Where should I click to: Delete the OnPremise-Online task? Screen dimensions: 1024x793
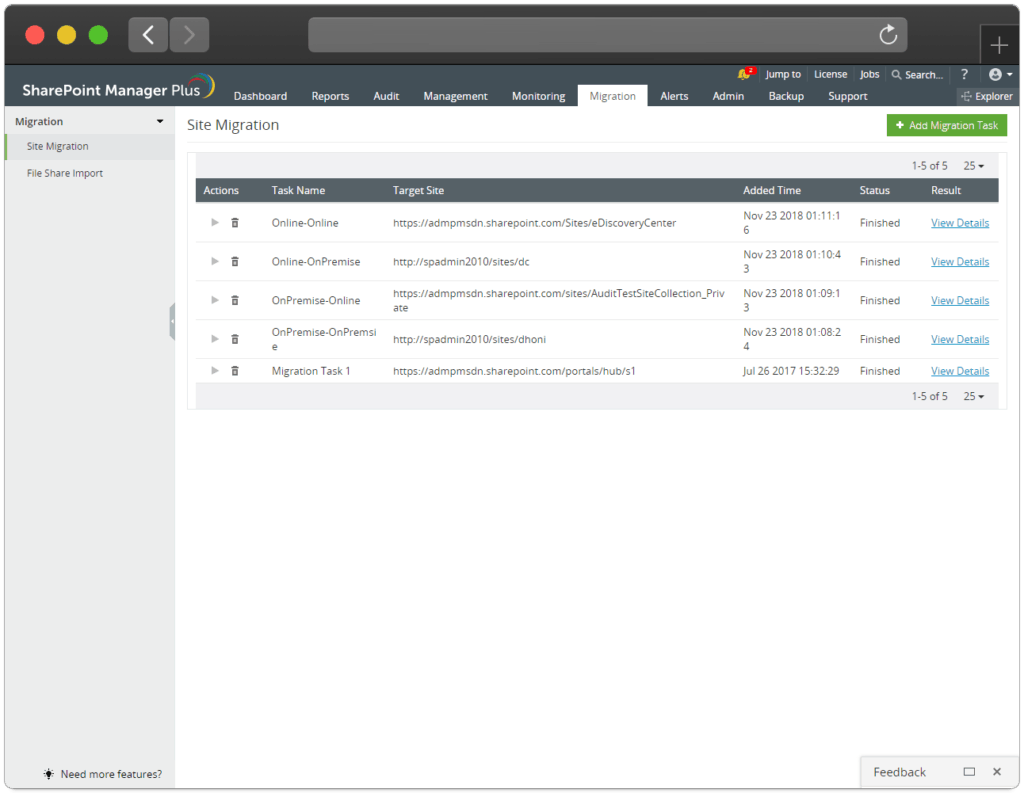click(x=235, y=300)
